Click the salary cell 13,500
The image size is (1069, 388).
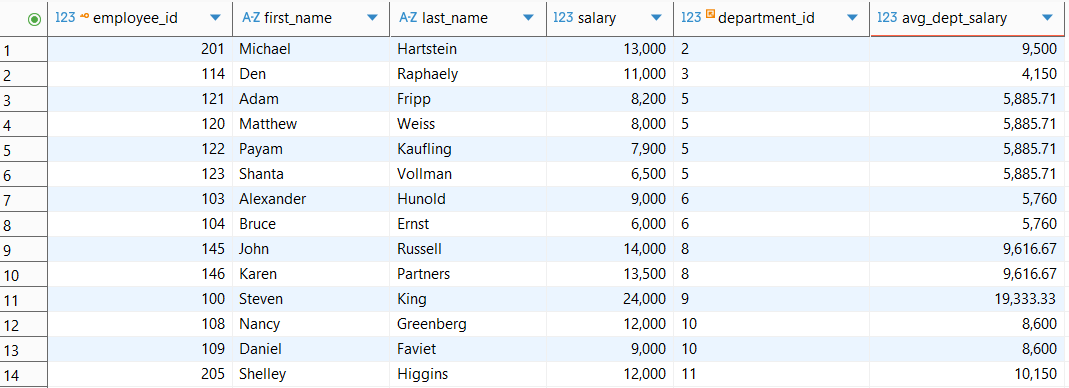(x=610, y=274)
